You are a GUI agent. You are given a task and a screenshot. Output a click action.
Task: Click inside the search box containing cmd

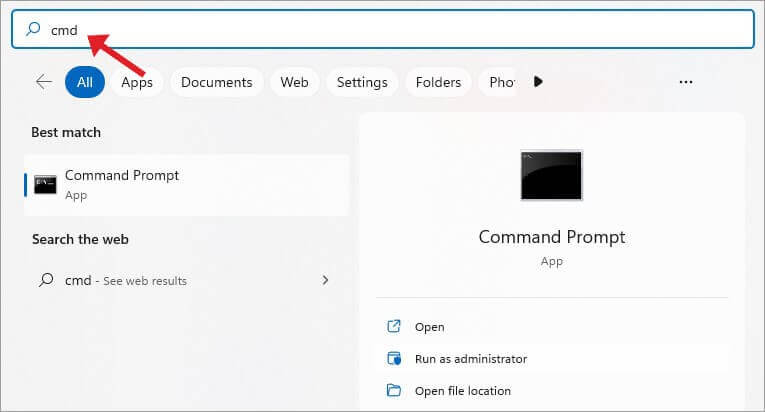383,29
